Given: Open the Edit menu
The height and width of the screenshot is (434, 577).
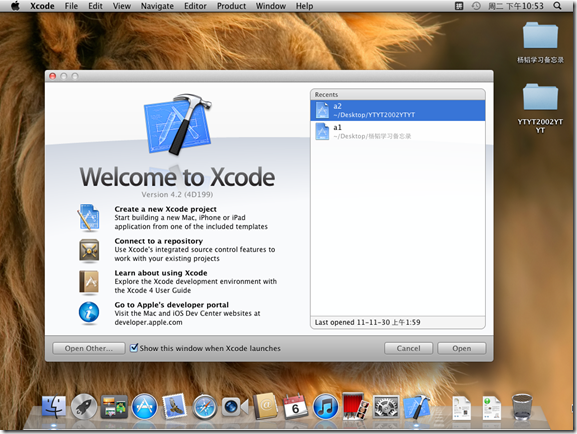Looking at the screenshot, I should 95,6.
